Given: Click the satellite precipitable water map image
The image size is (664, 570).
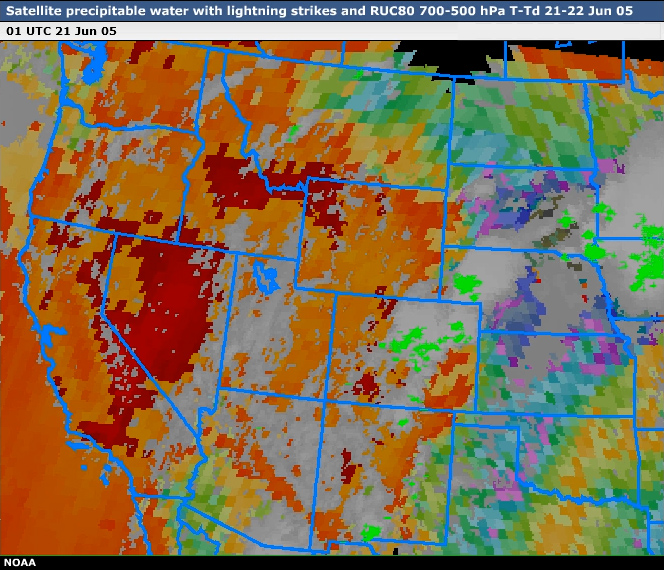Looking at the screenshot, I should pyautogui.click(x=332, y=298).
